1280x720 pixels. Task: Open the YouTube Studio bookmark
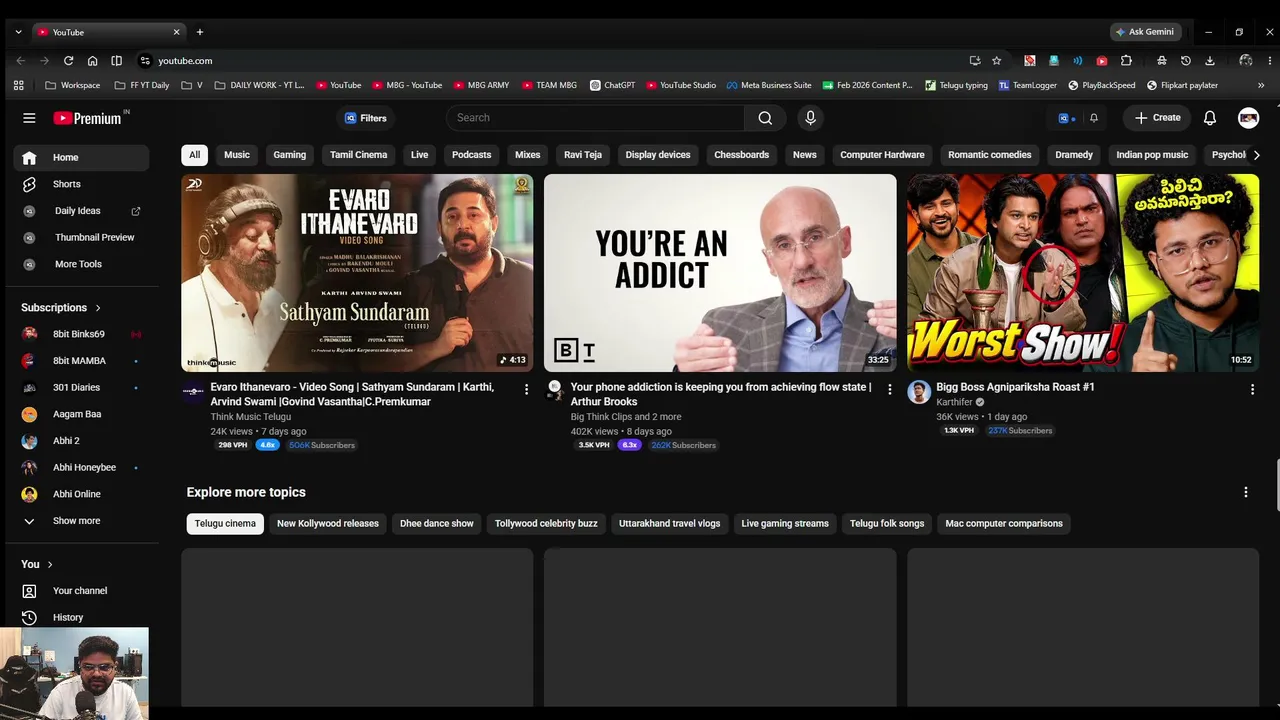click(680, 86)
